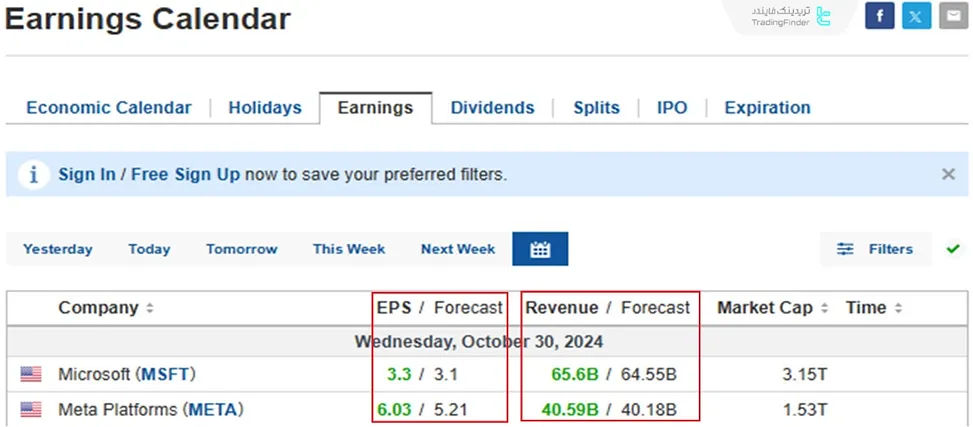Click the info icon in sign-in banner

pyautogui.click(x=33, y=175)
